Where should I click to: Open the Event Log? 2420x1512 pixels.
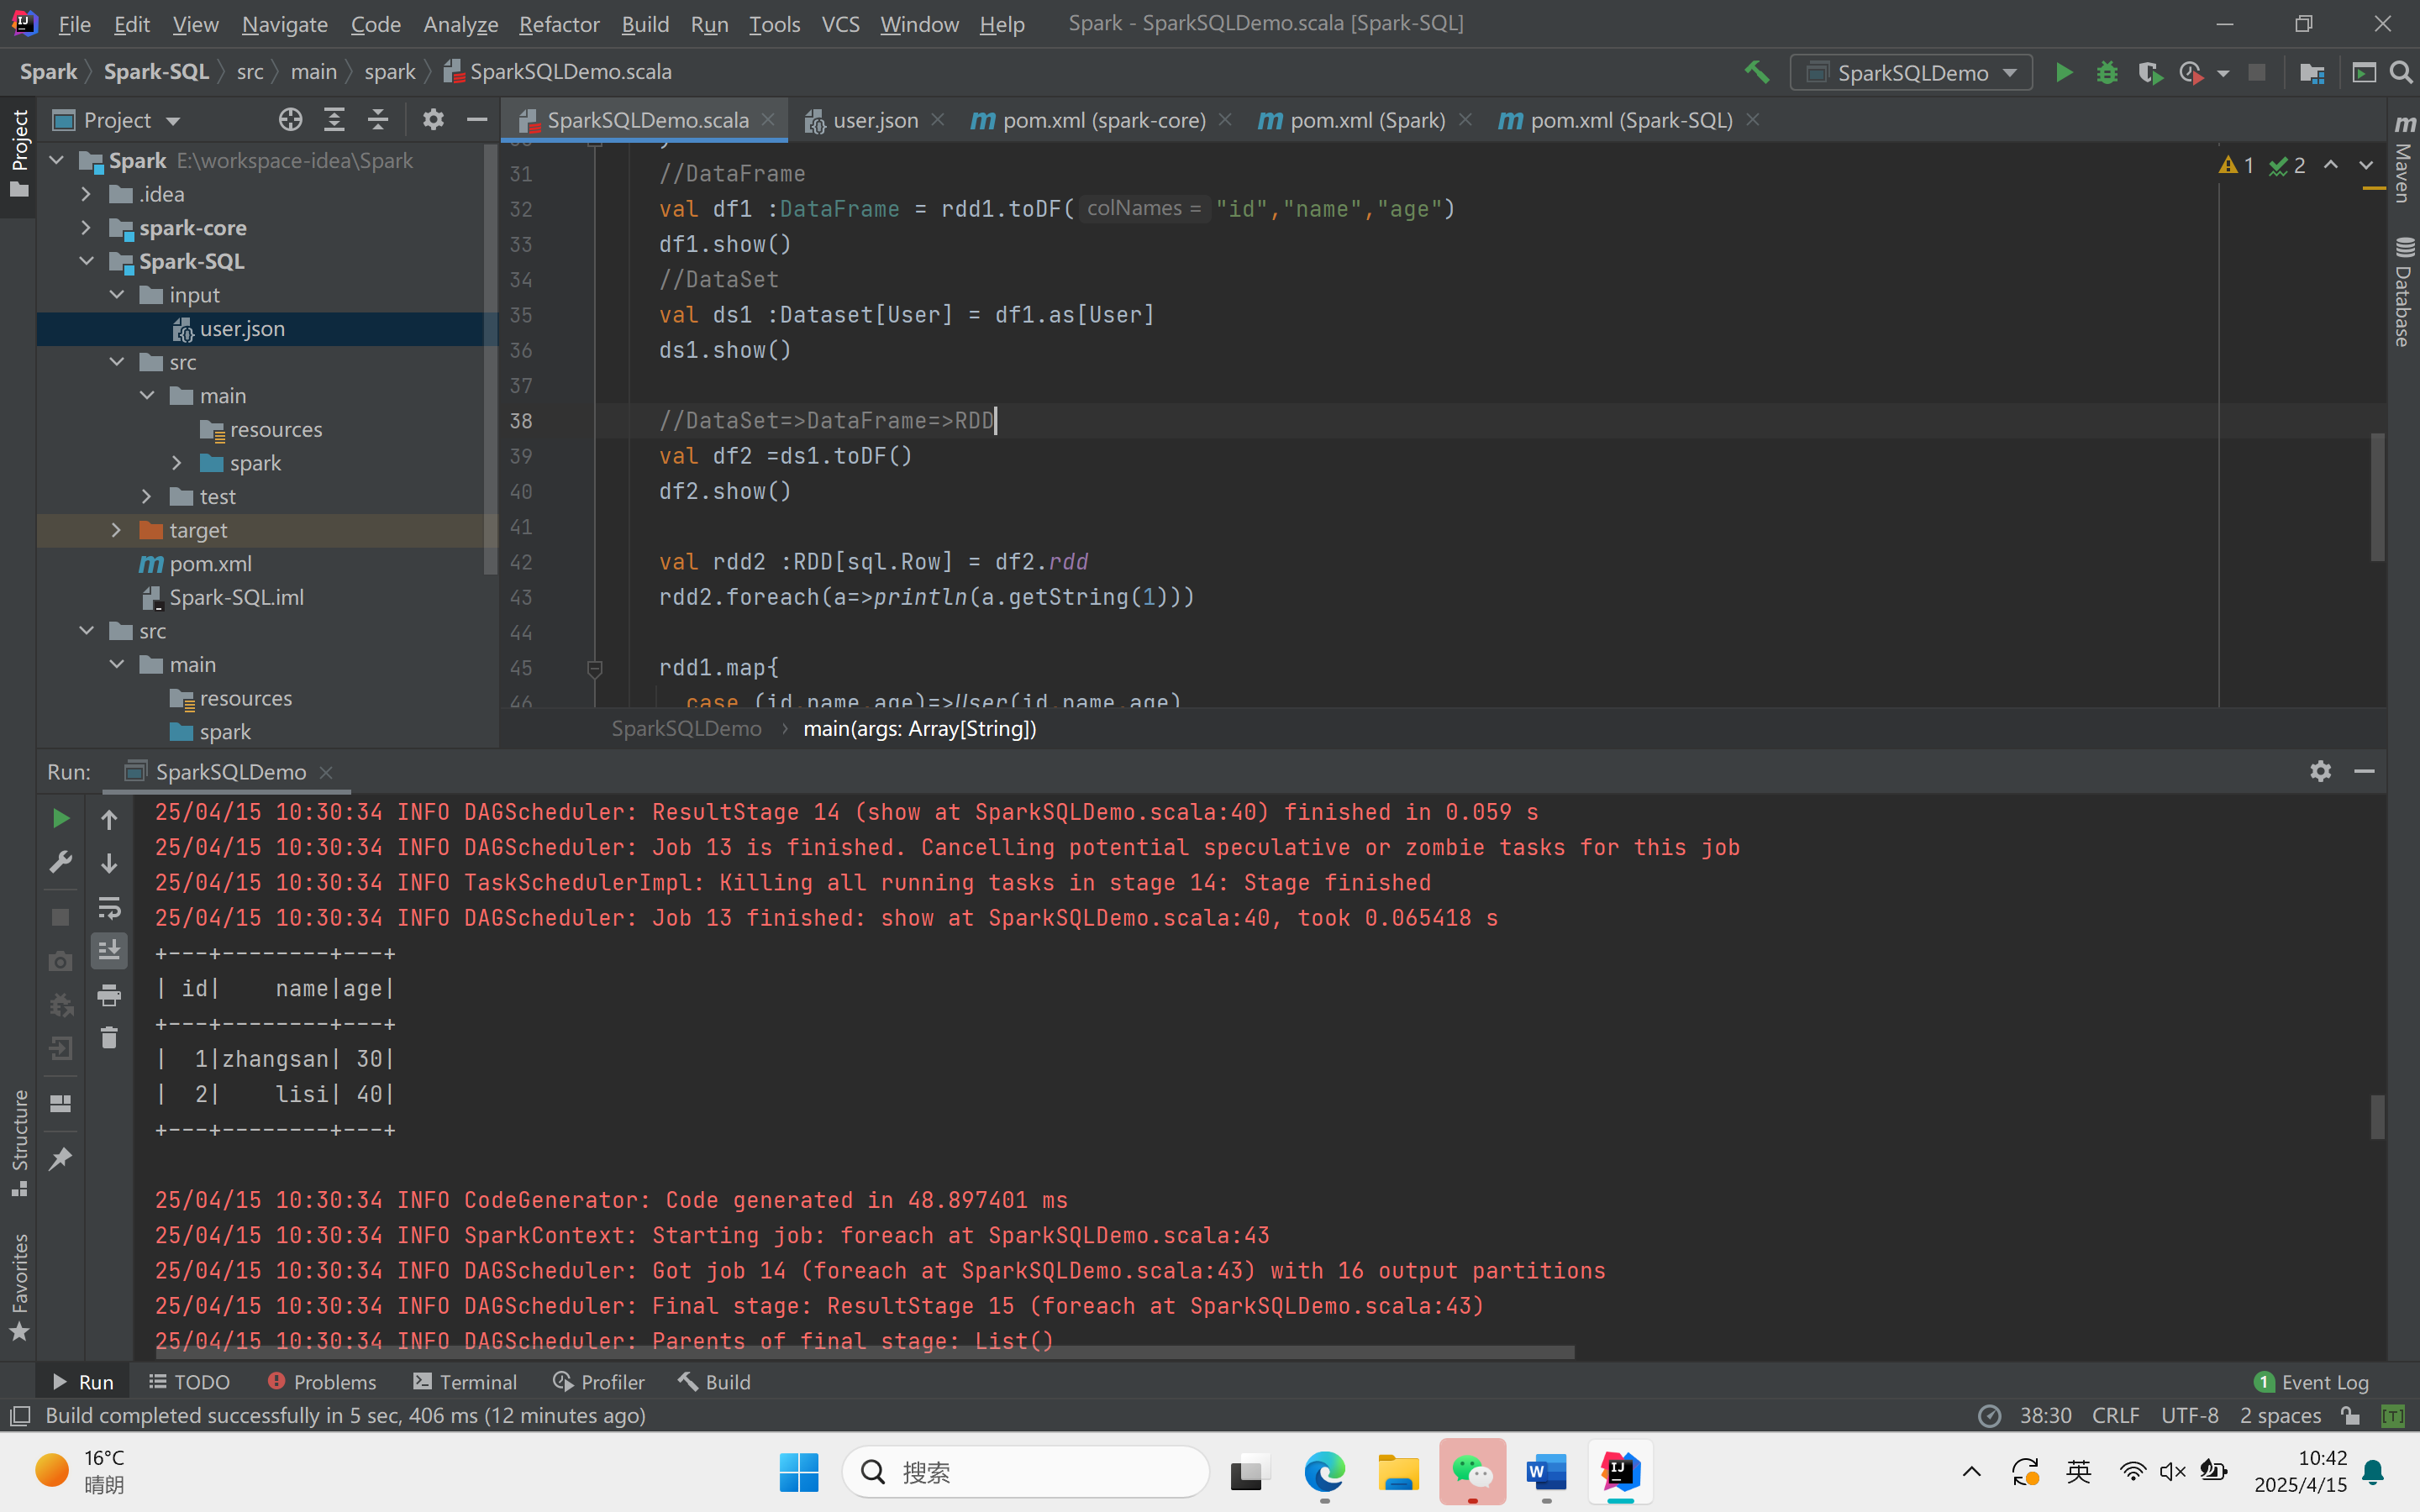[x=2312, y=1382]
